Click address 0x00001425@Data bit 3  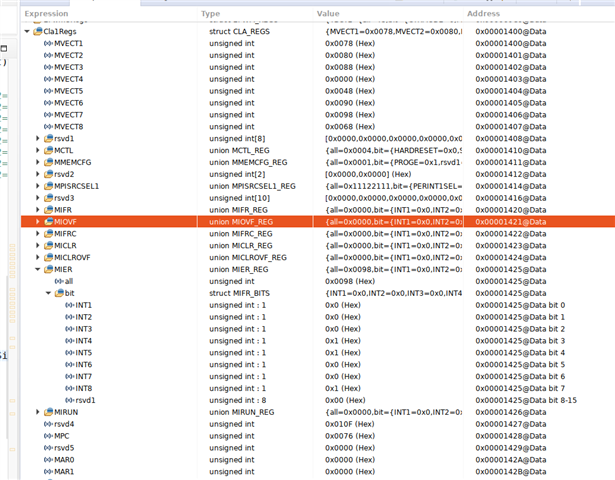click(x=520, y=341)
